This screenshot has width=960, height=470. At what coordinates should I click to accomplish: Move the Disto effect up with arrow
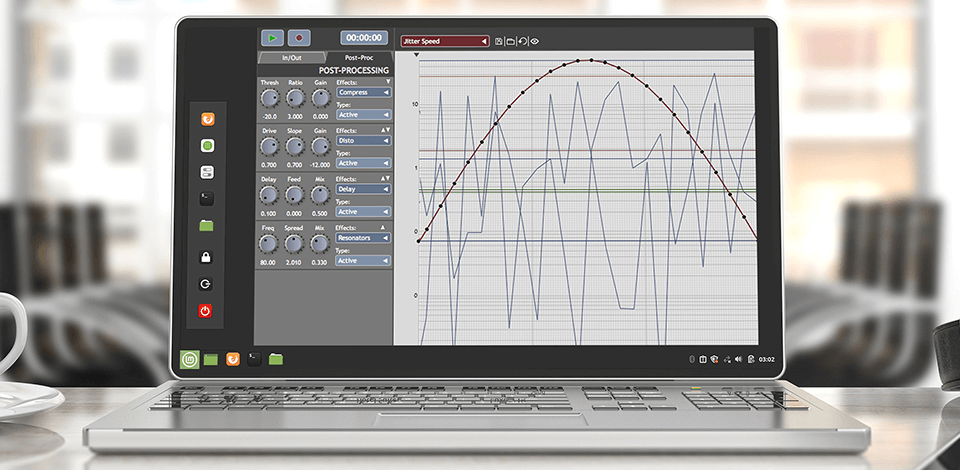383,130
